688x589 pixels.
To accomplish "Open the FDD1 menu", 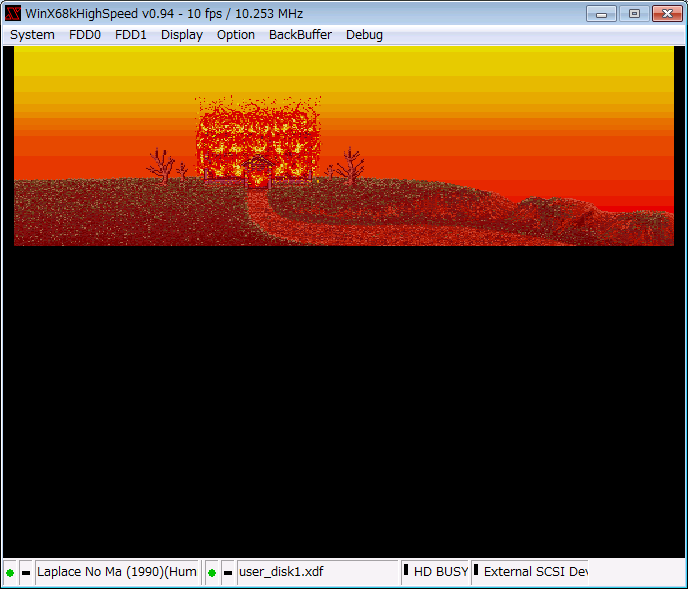I will 130,35.
